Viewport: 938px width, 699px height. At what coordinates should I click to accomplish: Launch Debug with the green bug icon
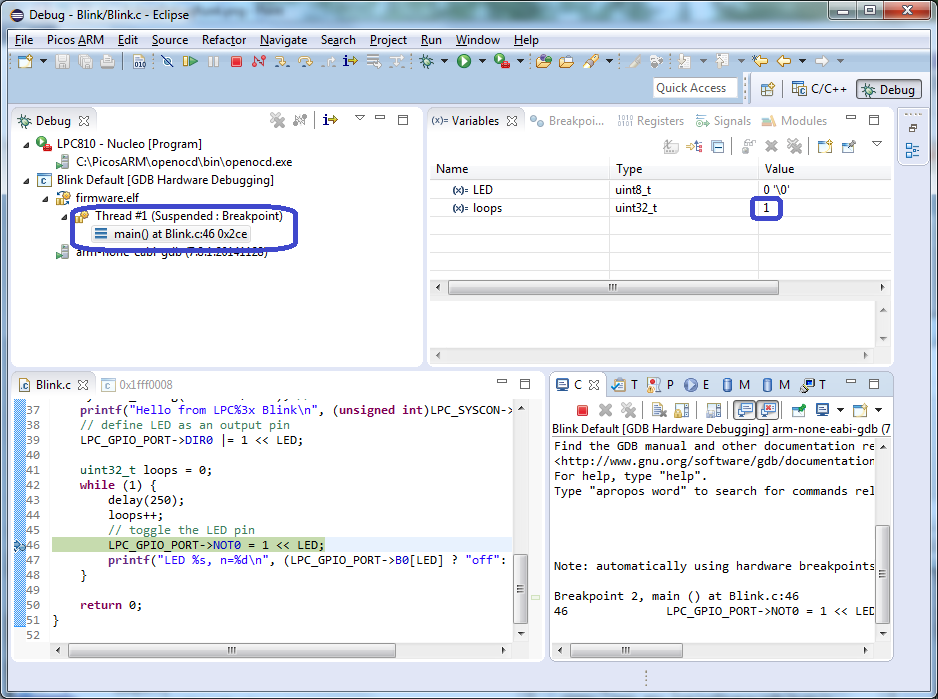pos(427,61)
